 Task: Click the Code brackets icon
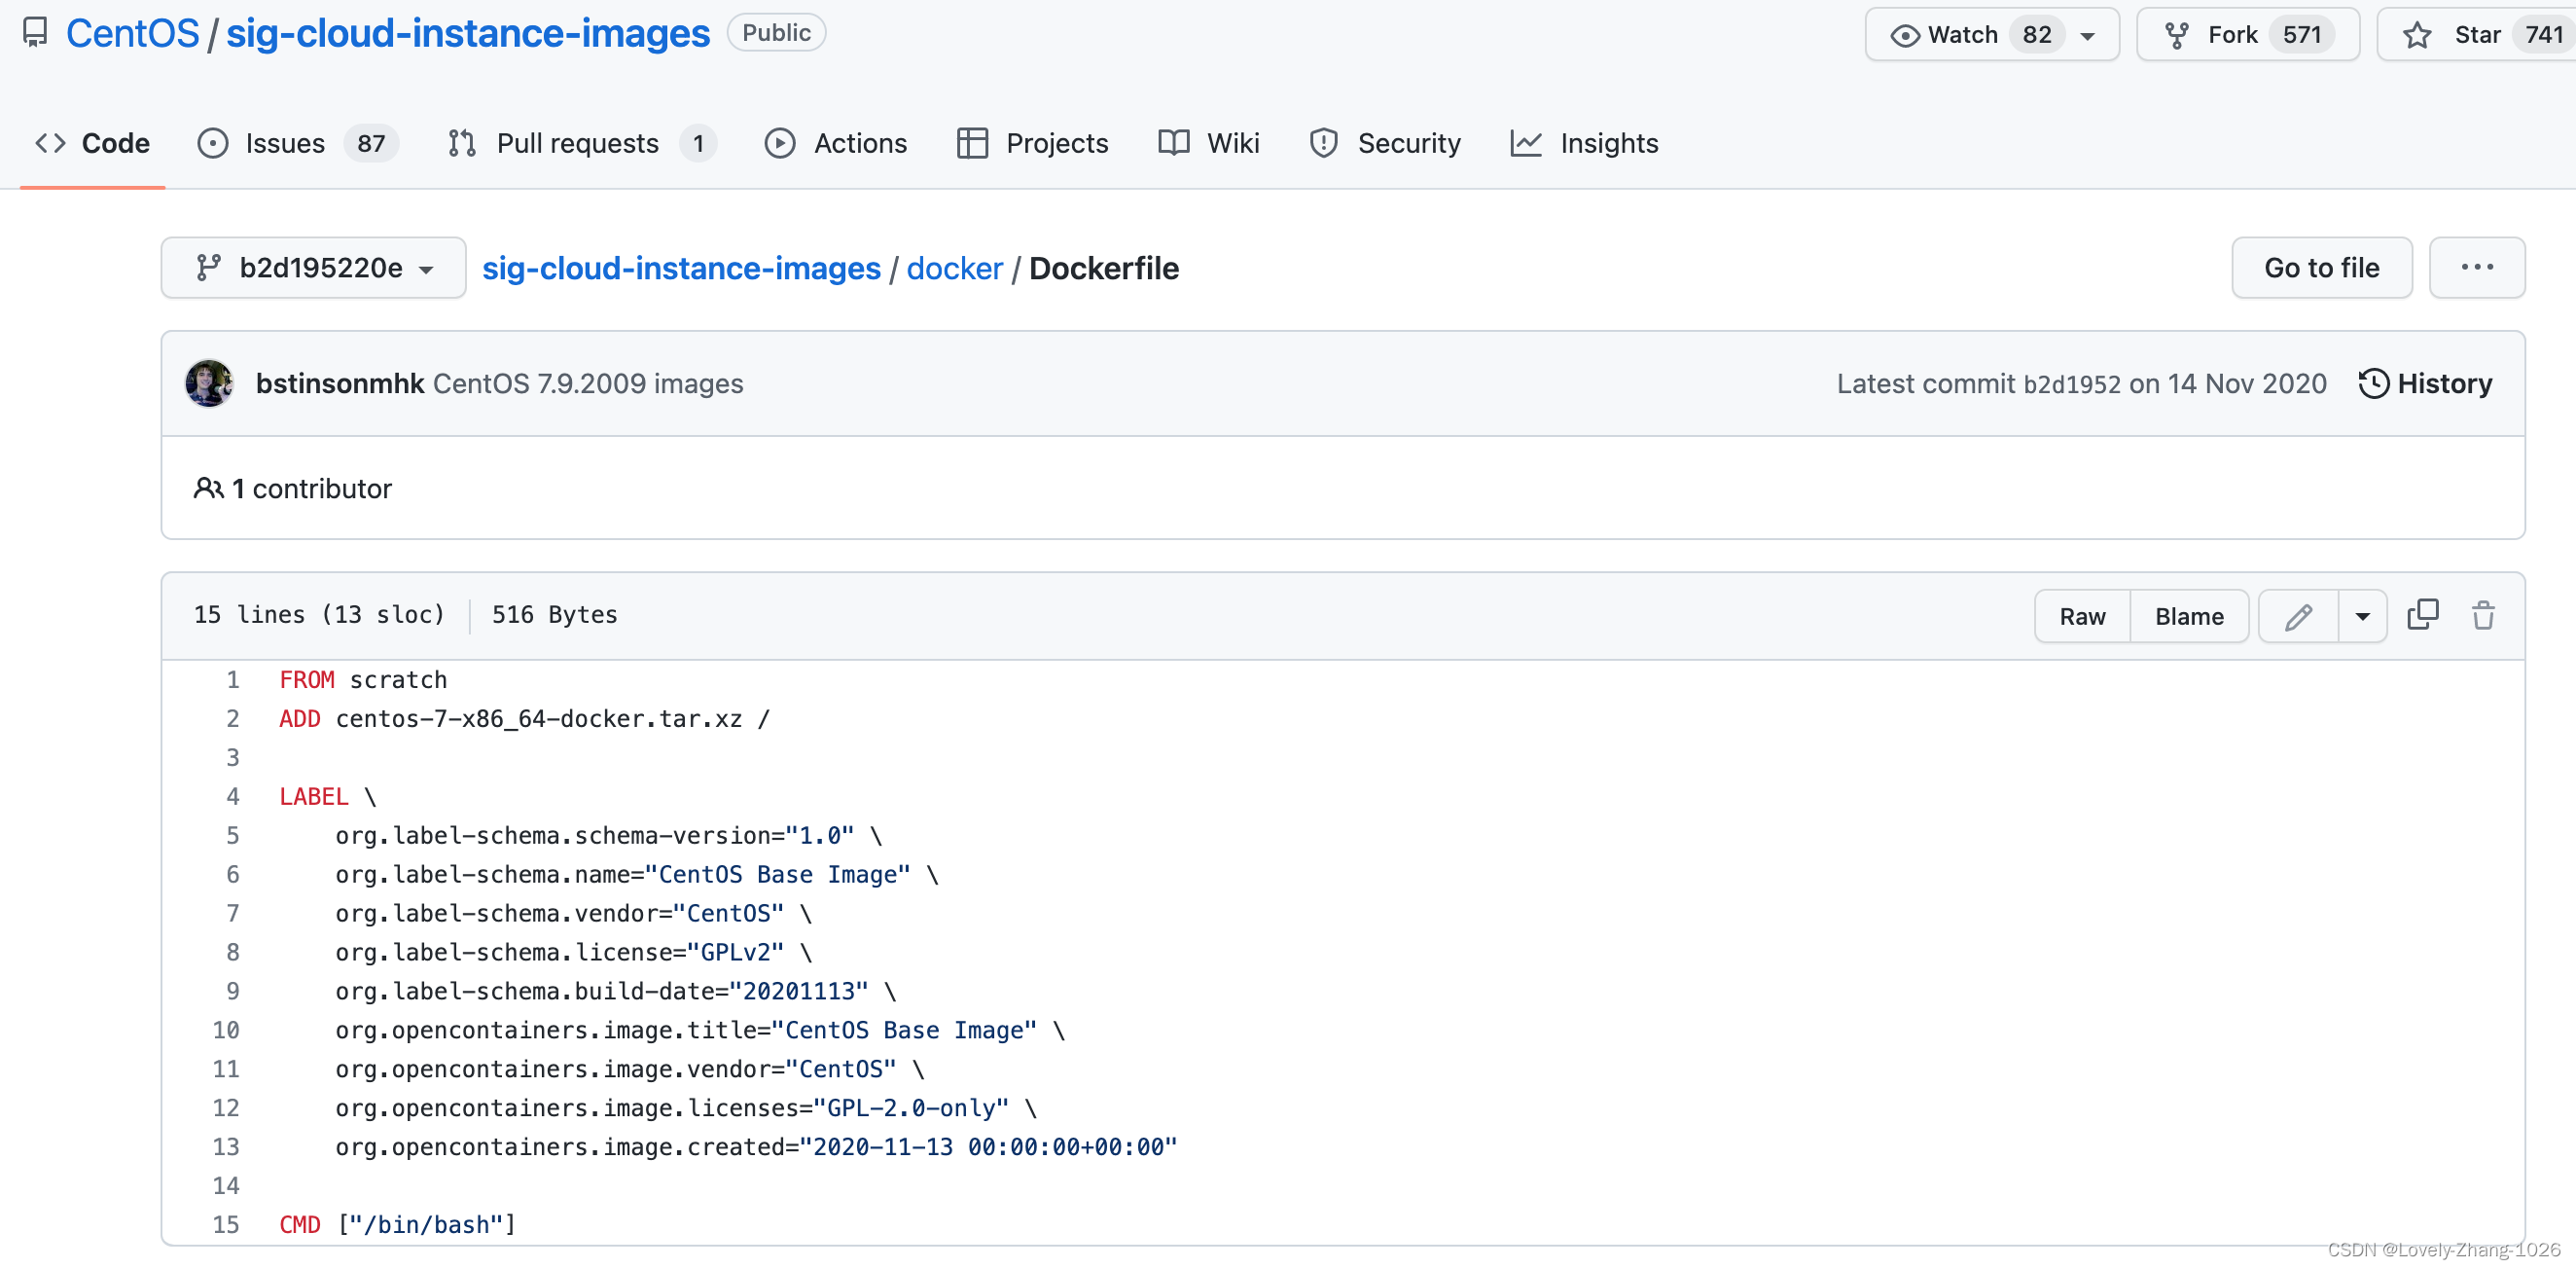(x=50, y=143)
